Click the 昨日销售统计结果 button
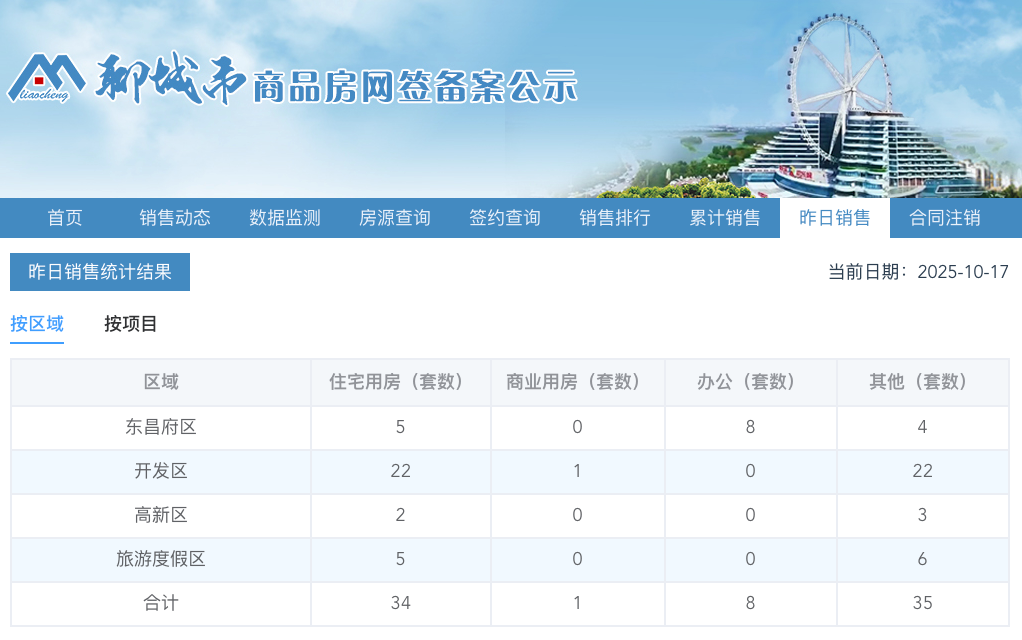This screenshot has width=1022, height=640. [x=99, y=271]
